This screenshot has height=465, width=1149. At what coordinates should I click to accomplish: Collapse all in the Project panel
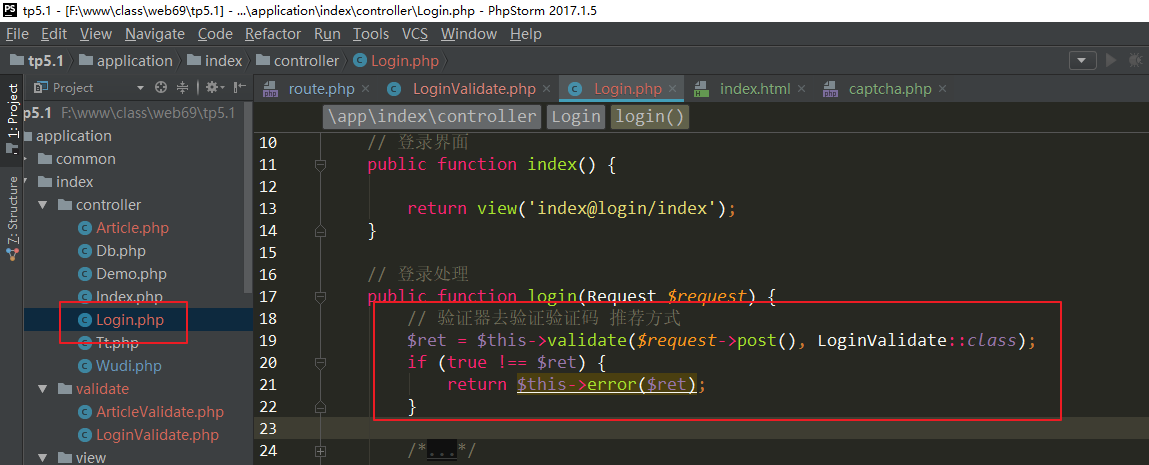183,88
